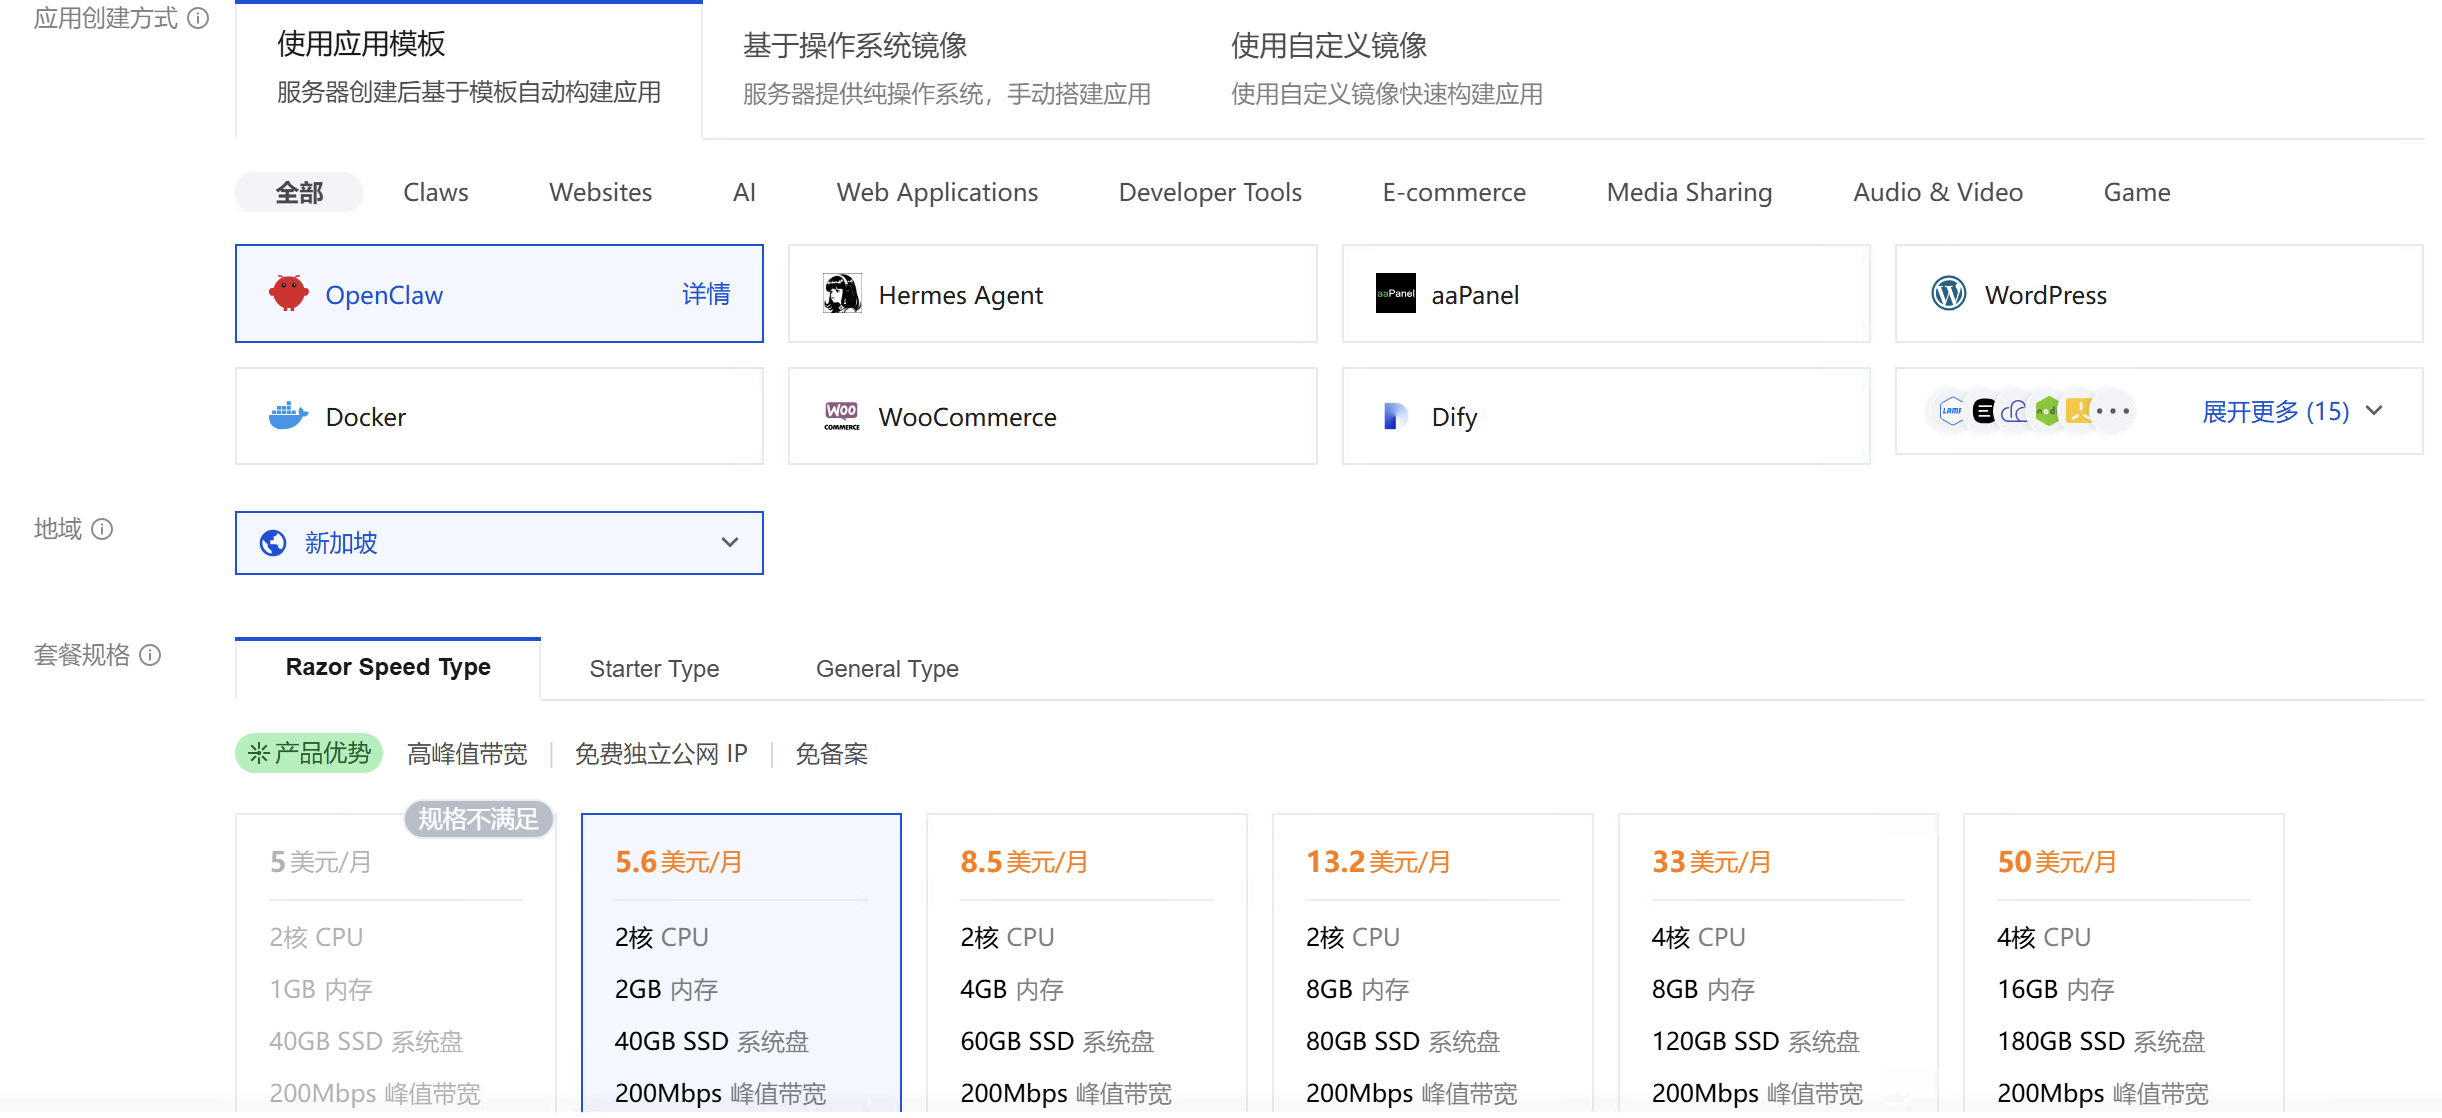This screenshot has width=2442, height=1118.
Task: Click the WordPress logo icon
Action: pos(1948,294)
